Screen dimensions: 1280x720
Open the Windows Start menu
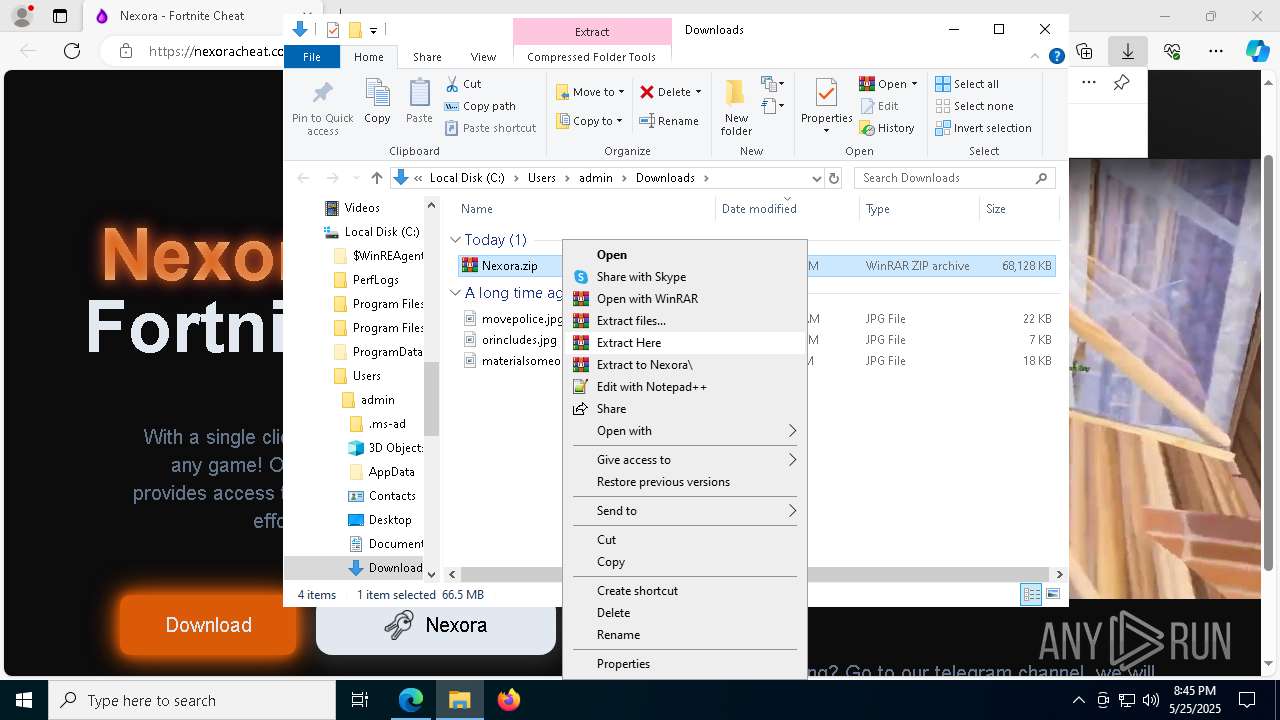[24, 700]
